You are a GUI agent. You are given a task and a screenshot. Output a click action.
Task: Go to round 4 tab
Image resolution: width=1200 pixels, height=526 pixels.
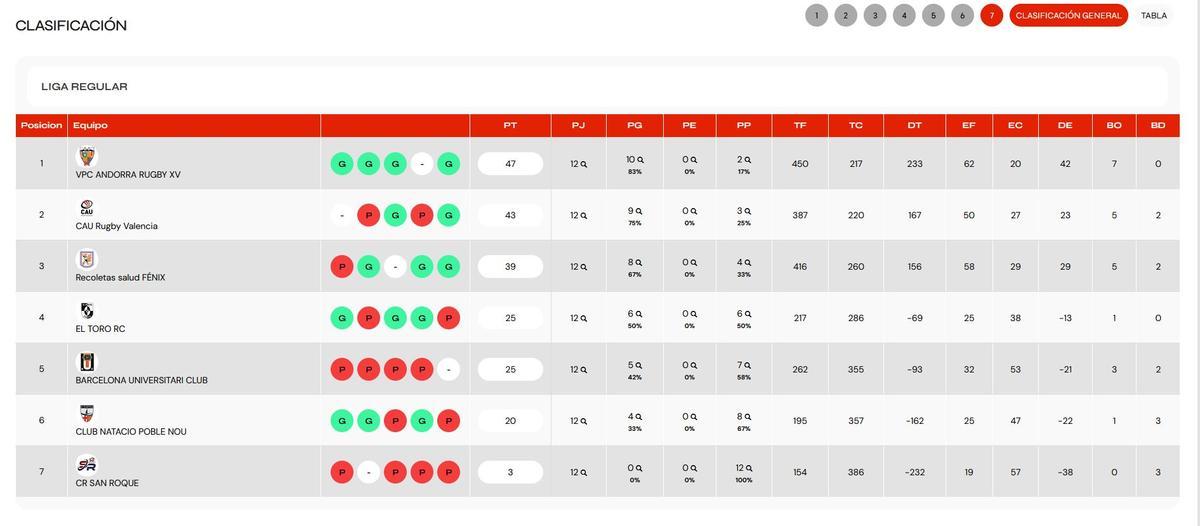pyautogui.click(x=904, y=15)
